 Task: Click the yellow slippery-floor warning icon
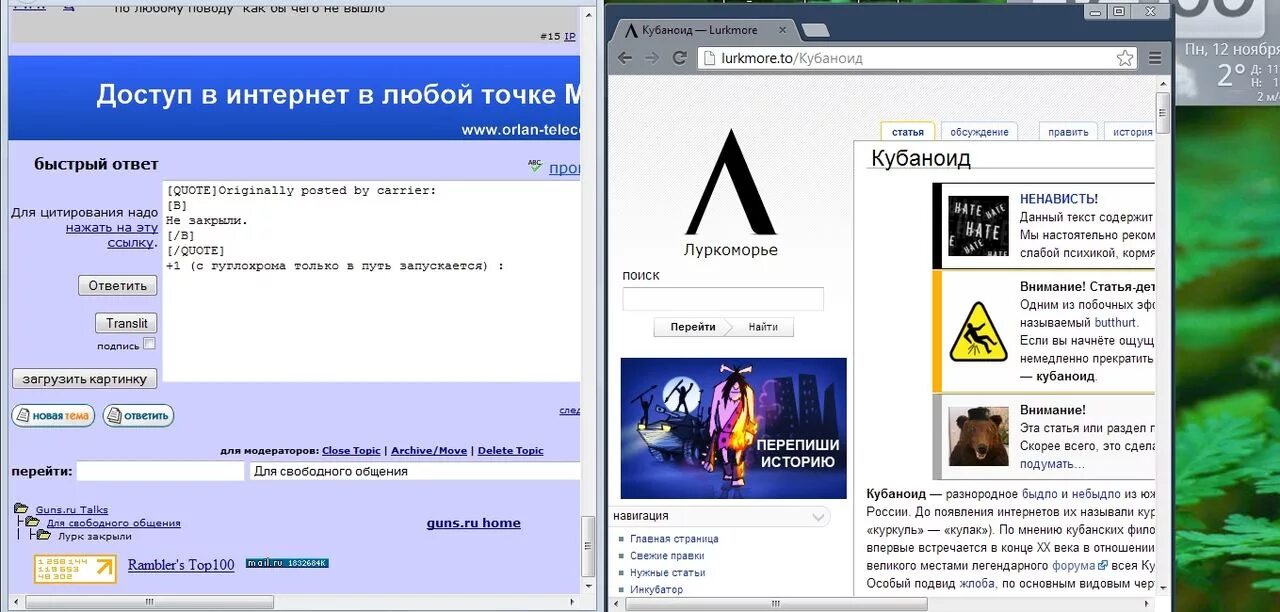click(978, 332)
